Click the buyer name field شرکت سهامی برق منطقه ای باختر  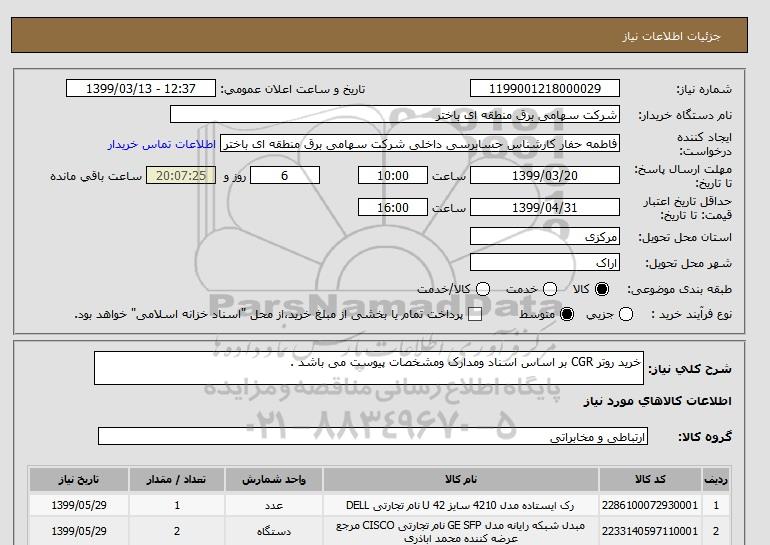click(395, 114)
